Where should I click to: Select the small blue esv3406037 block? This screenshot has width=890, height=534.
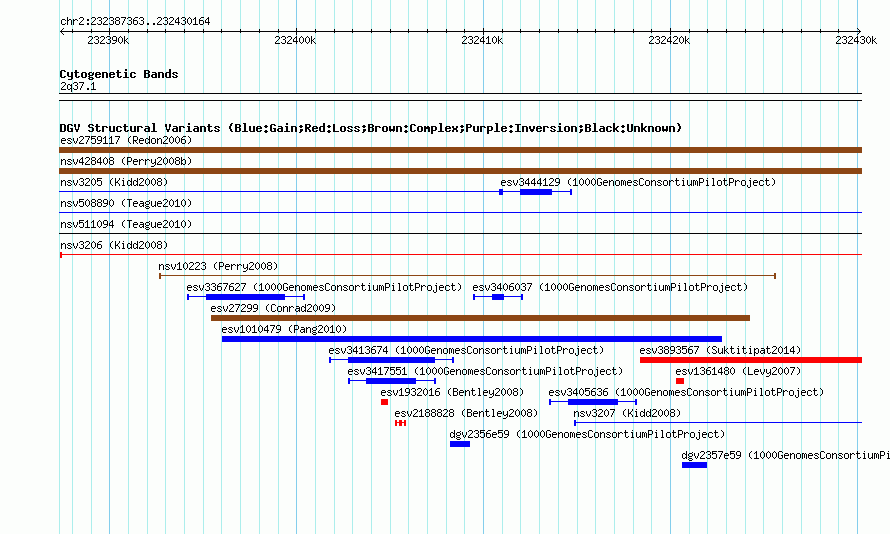tap(498, 297)
